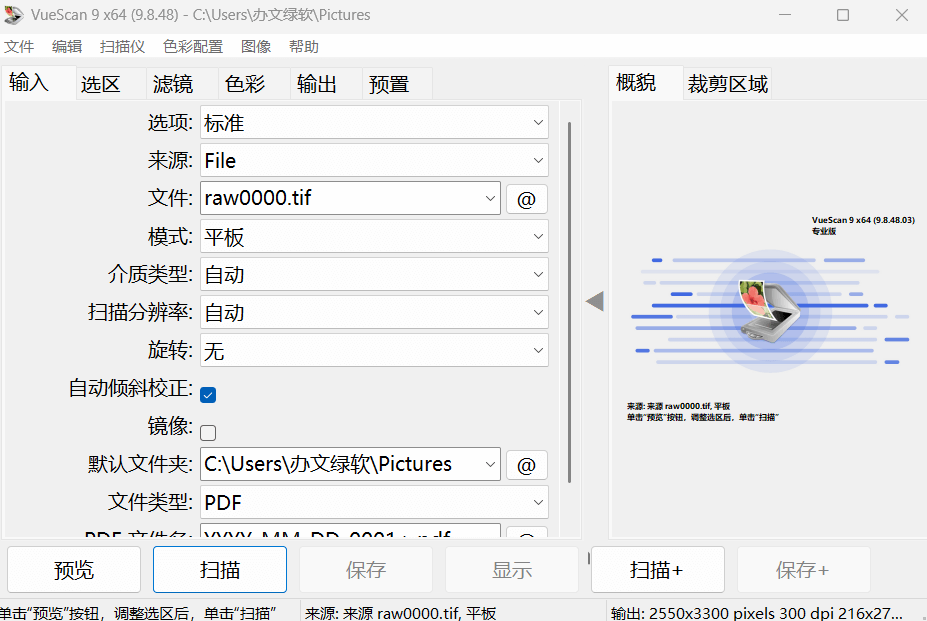Click the 预览 button
The width and height of the screenshot is (927, 621).
73,569
